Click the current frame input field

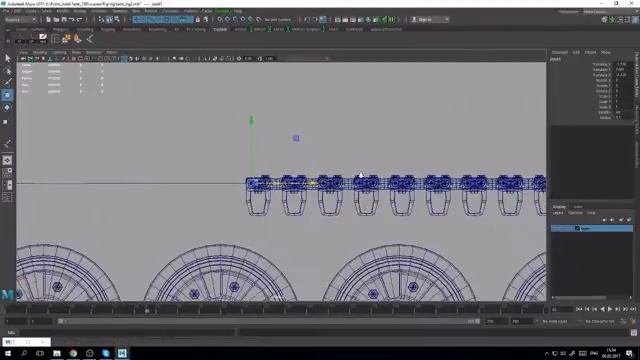coord(562,309)
